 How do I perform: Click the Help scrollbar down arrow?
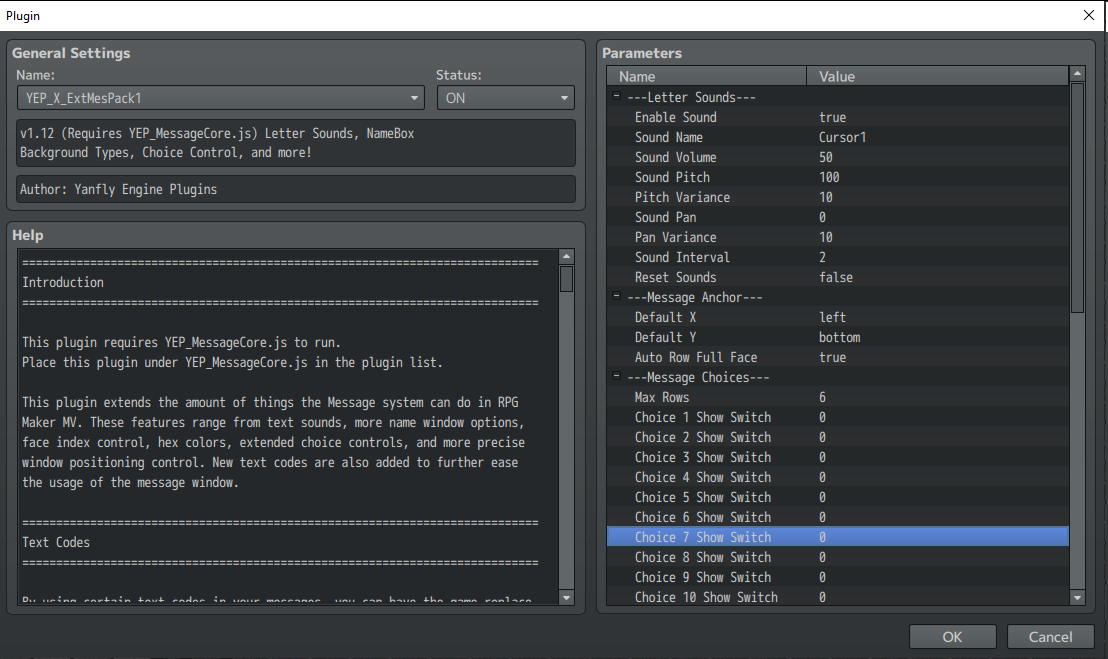click(566, 598)
